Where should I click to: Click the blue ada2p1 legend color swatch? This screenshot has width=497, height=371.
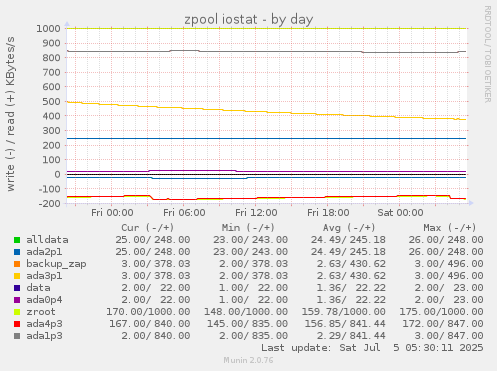pyautogui.click(x=17, y=252)
